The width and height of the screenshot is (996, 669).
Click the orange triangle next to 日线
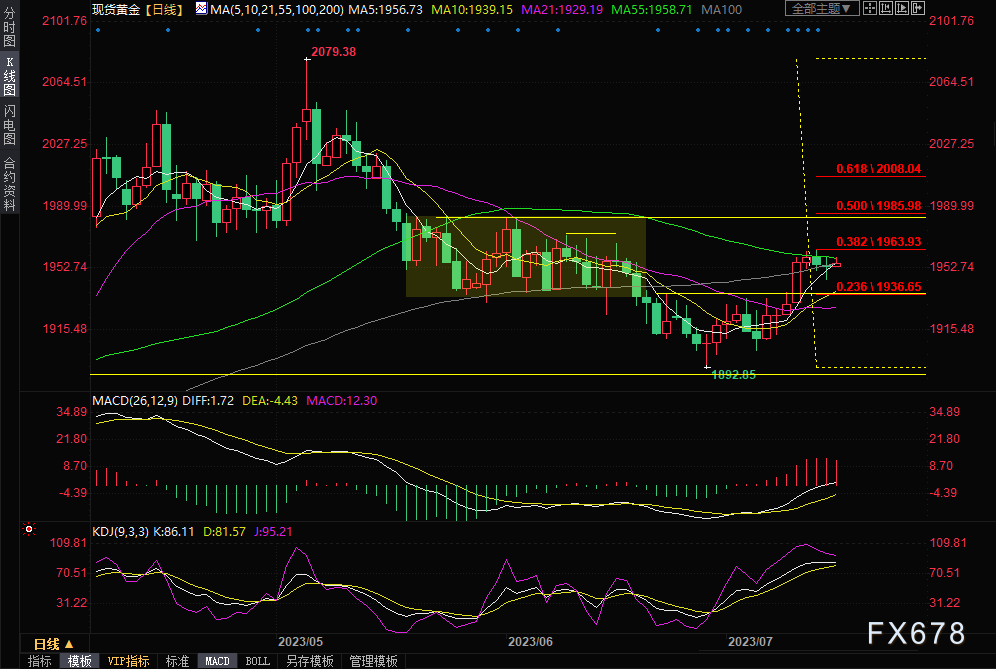coord(68,644)
